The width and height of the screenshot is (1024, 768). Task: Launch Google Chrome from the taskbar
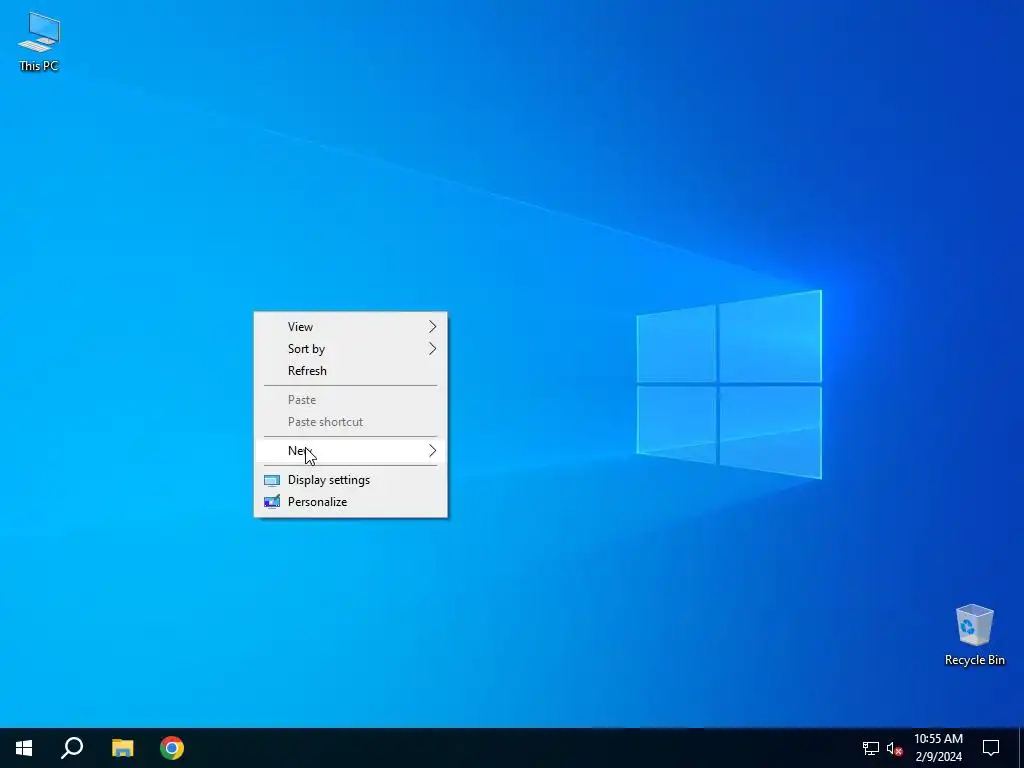point(172,748)
